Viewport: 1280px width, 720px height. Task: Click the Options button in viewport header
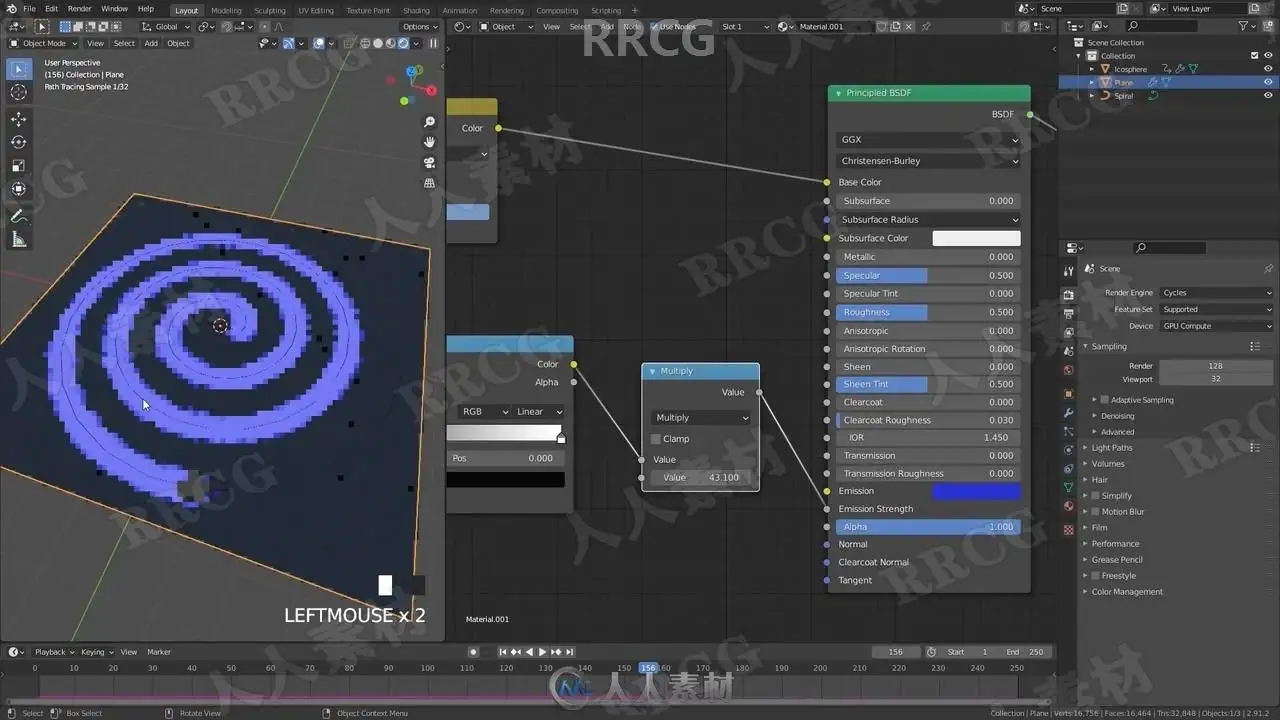418,27
